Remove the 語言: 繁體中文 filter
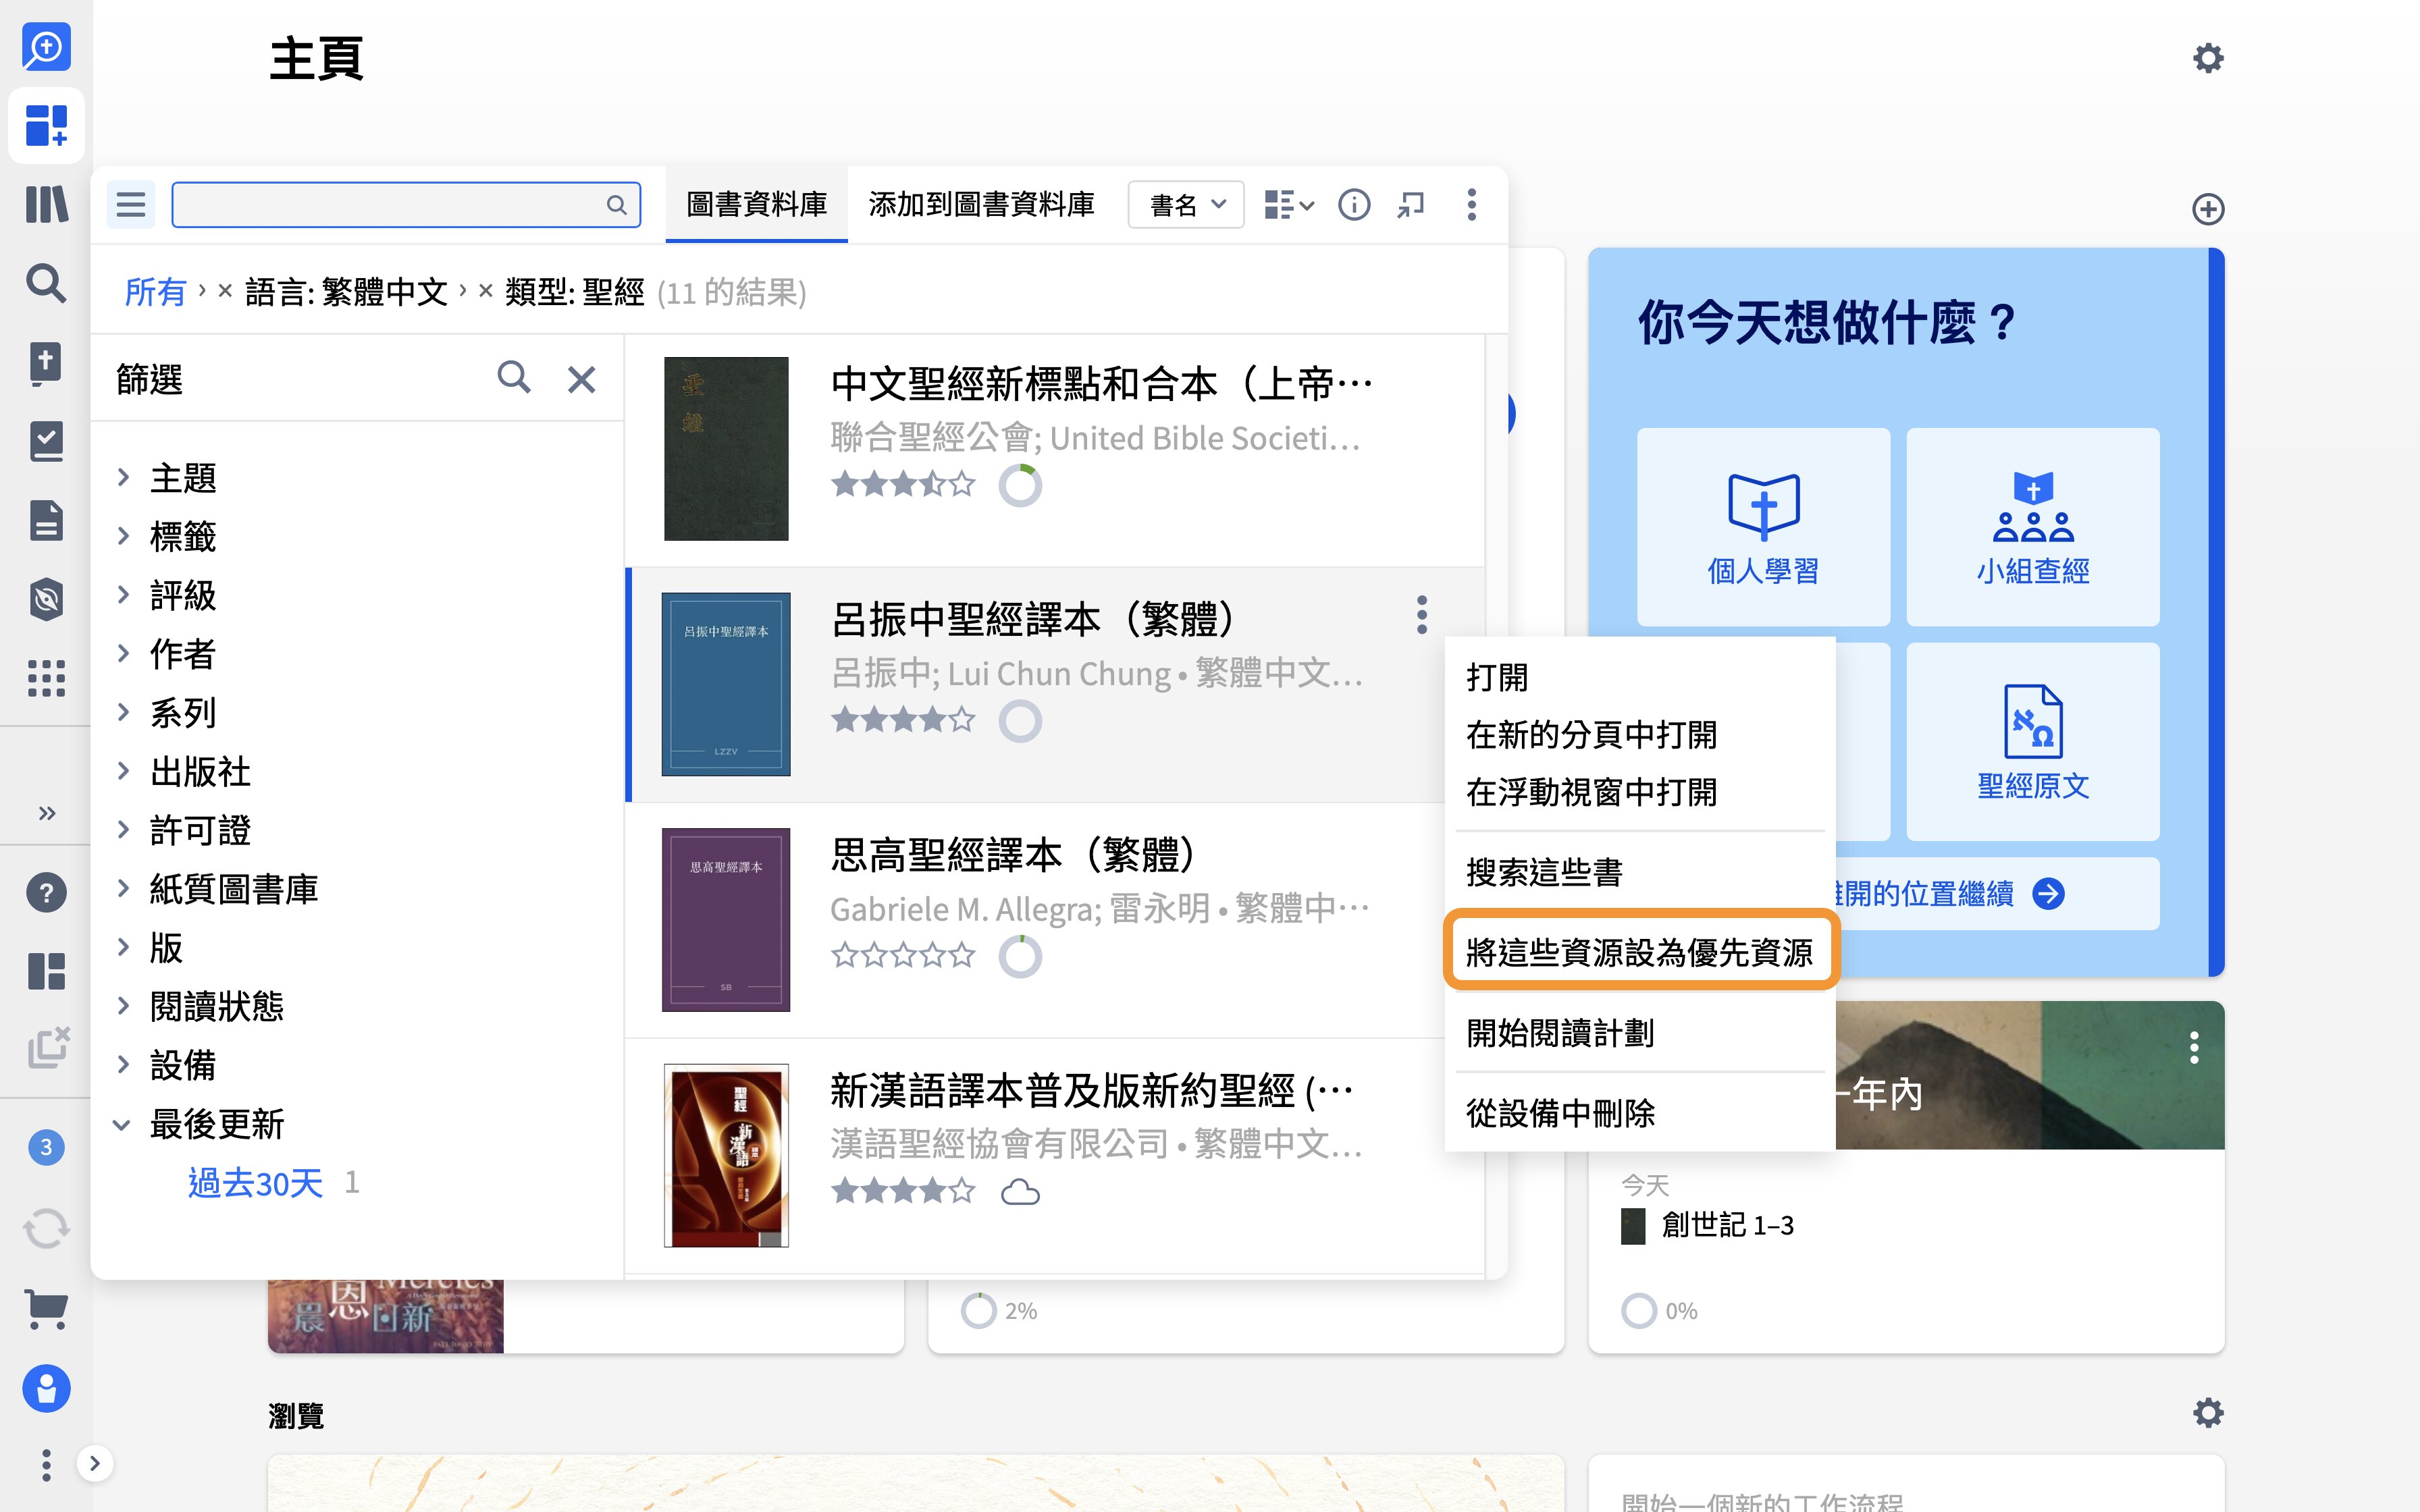Image resolution: width=2420 pixels, height=1512 pixels. click(225, 291)
